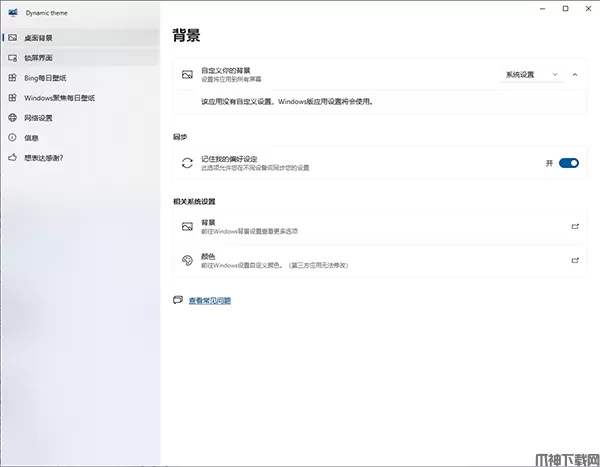Close the Dynamic theme window
Viewport: 600px width, 467px height.
tap(589, 8)
